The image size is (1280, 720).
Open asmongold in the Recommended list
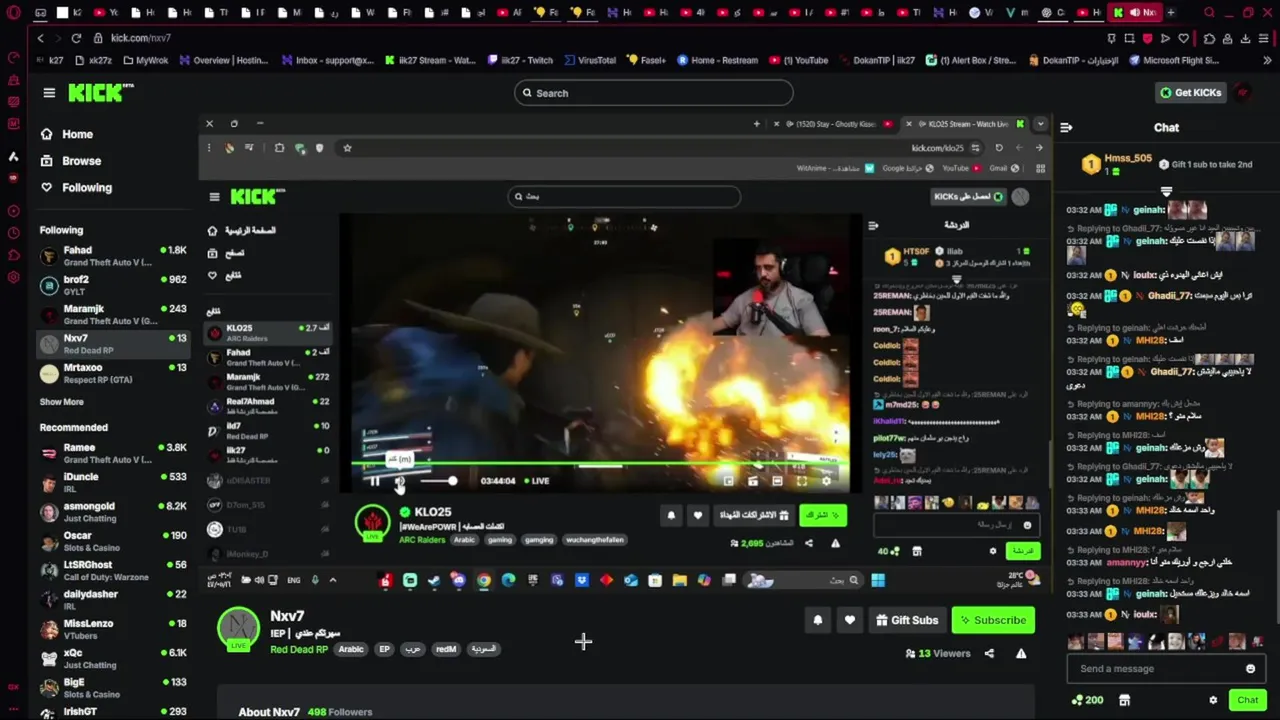pos(113,512)
